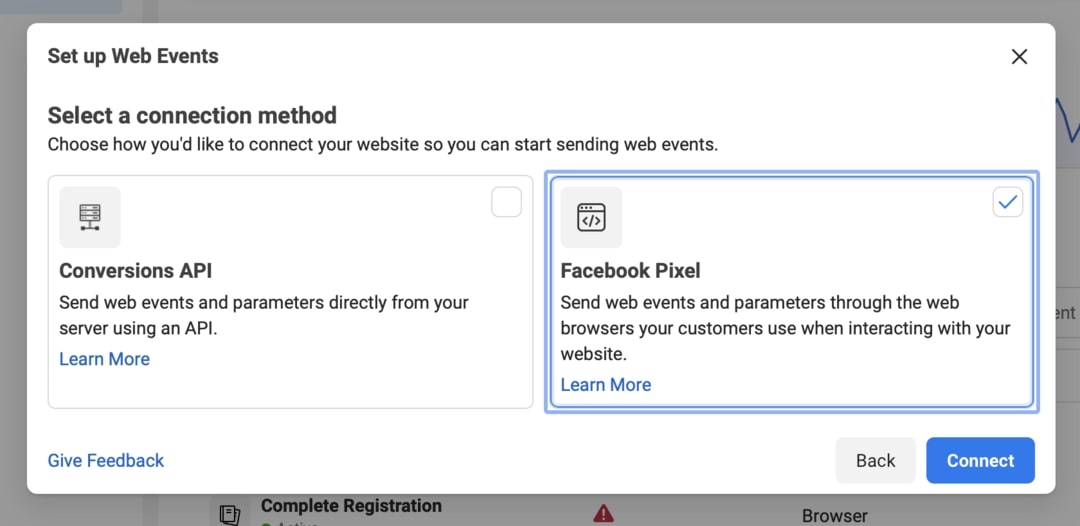Click the Complete Registration event icon

[x=230, y=514]
